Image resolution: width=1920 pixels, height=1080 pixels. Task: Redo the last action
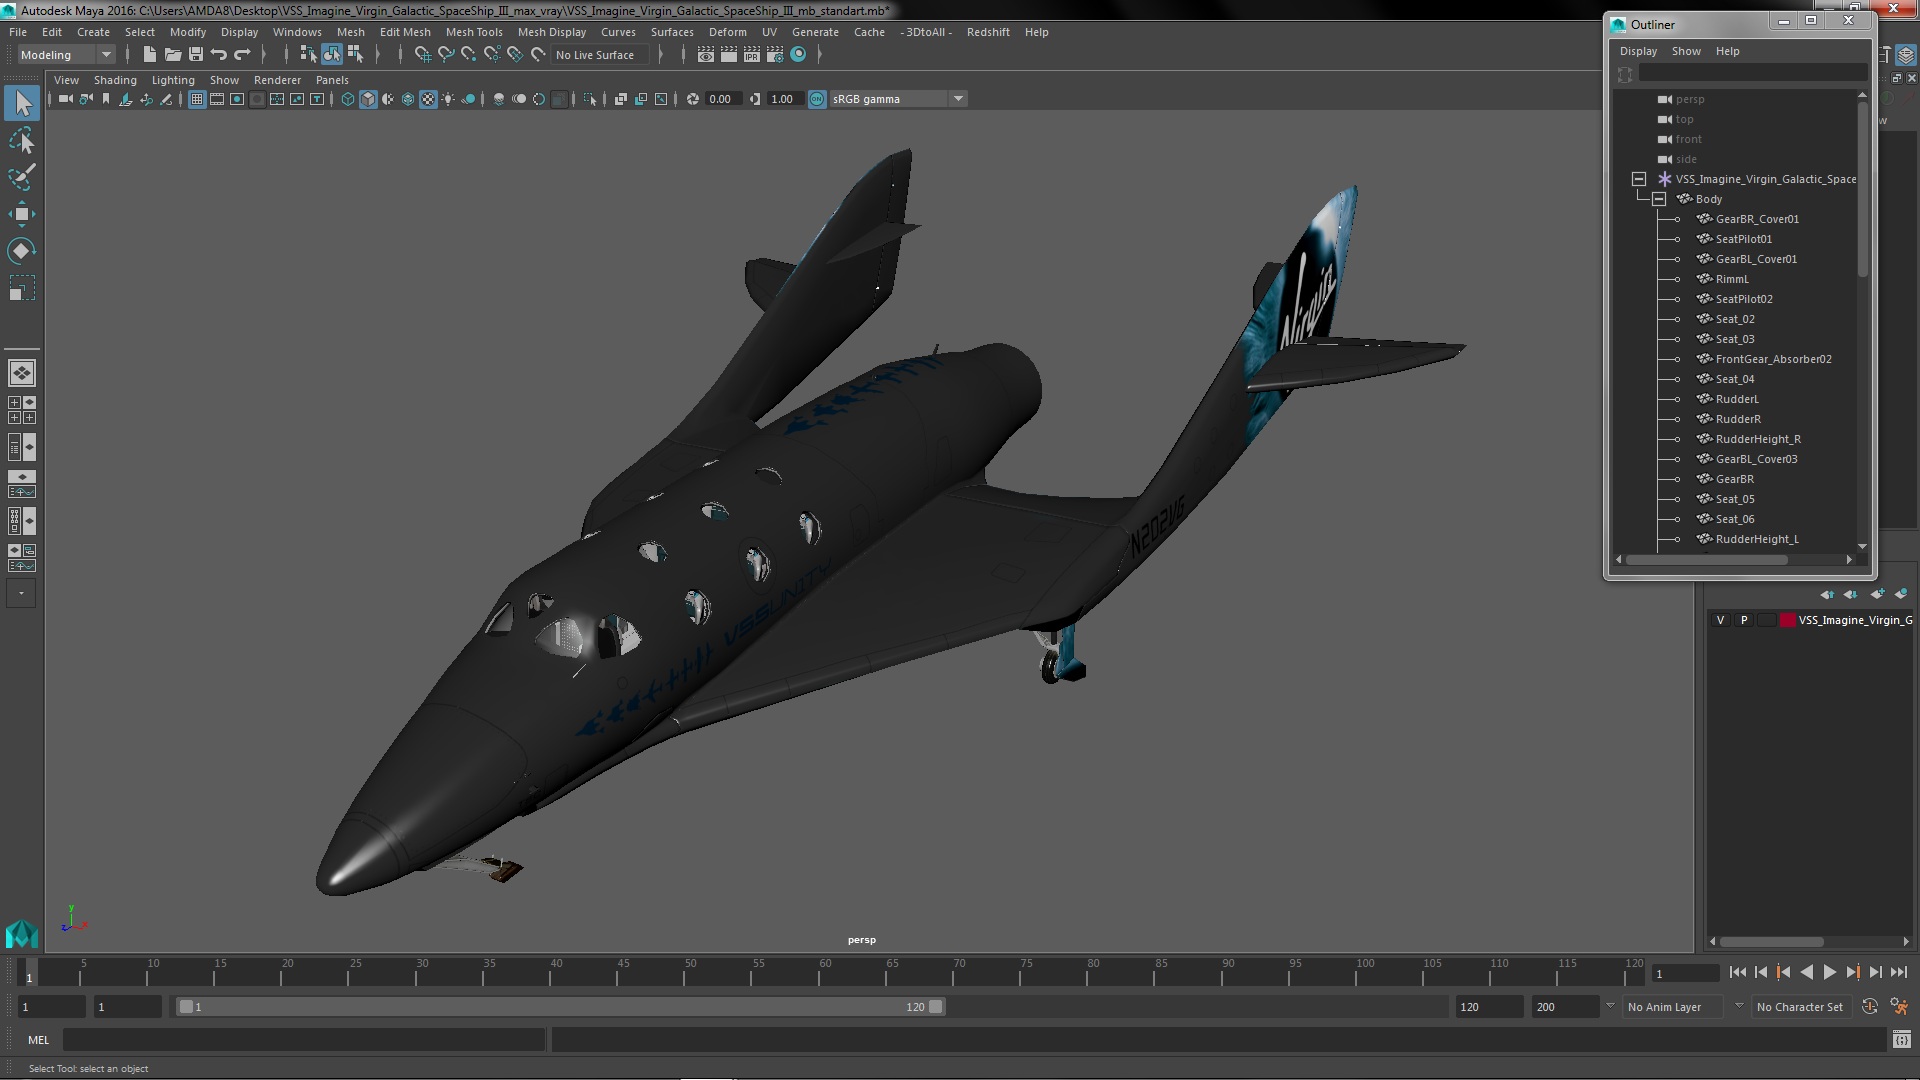(242, 55)
